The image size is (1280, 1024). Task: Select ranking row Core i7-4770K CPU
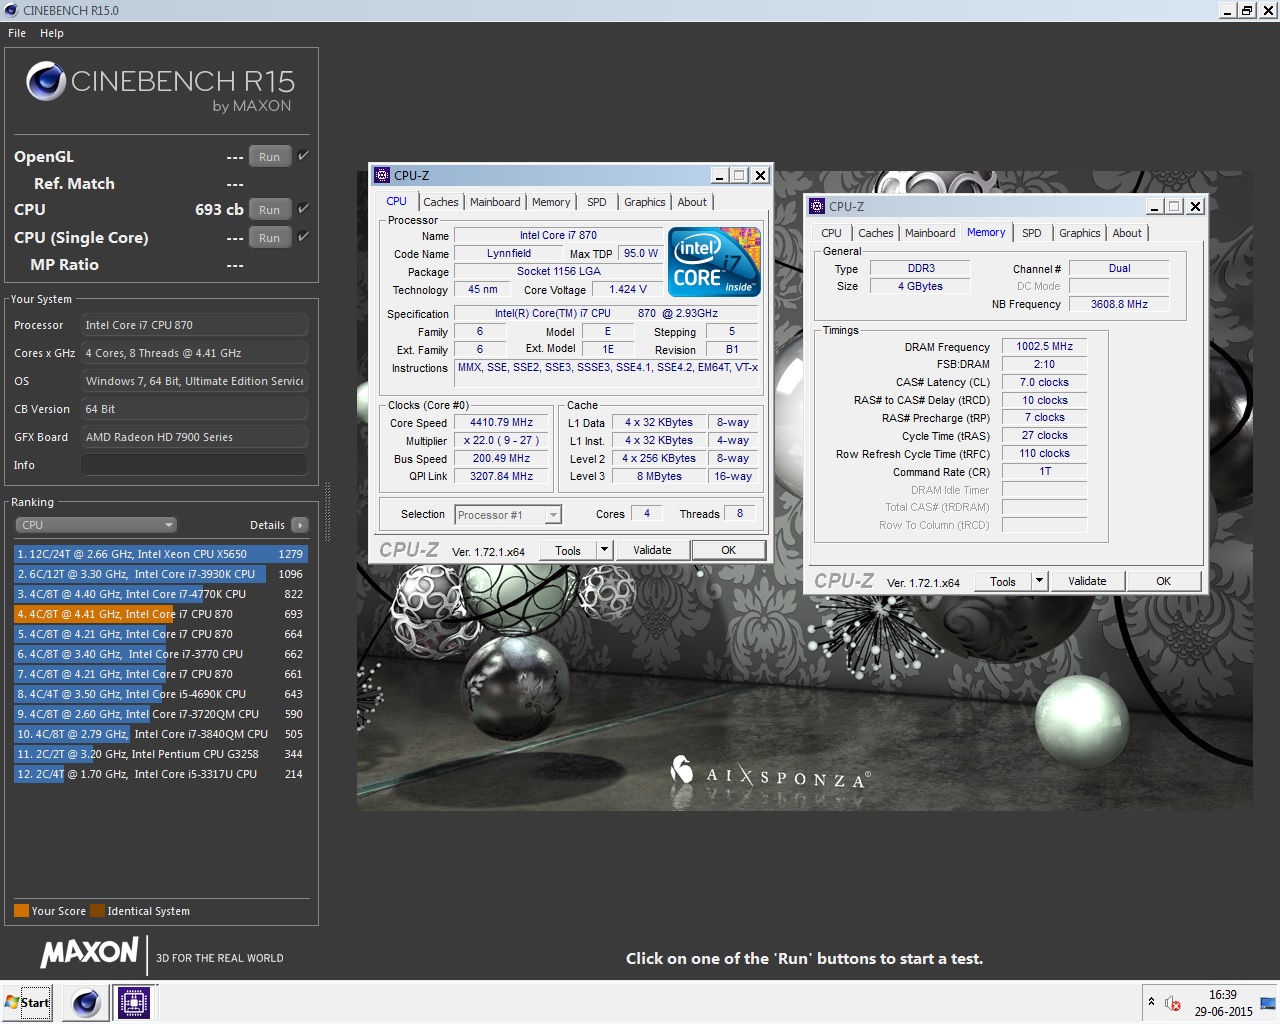click(160, 594)
